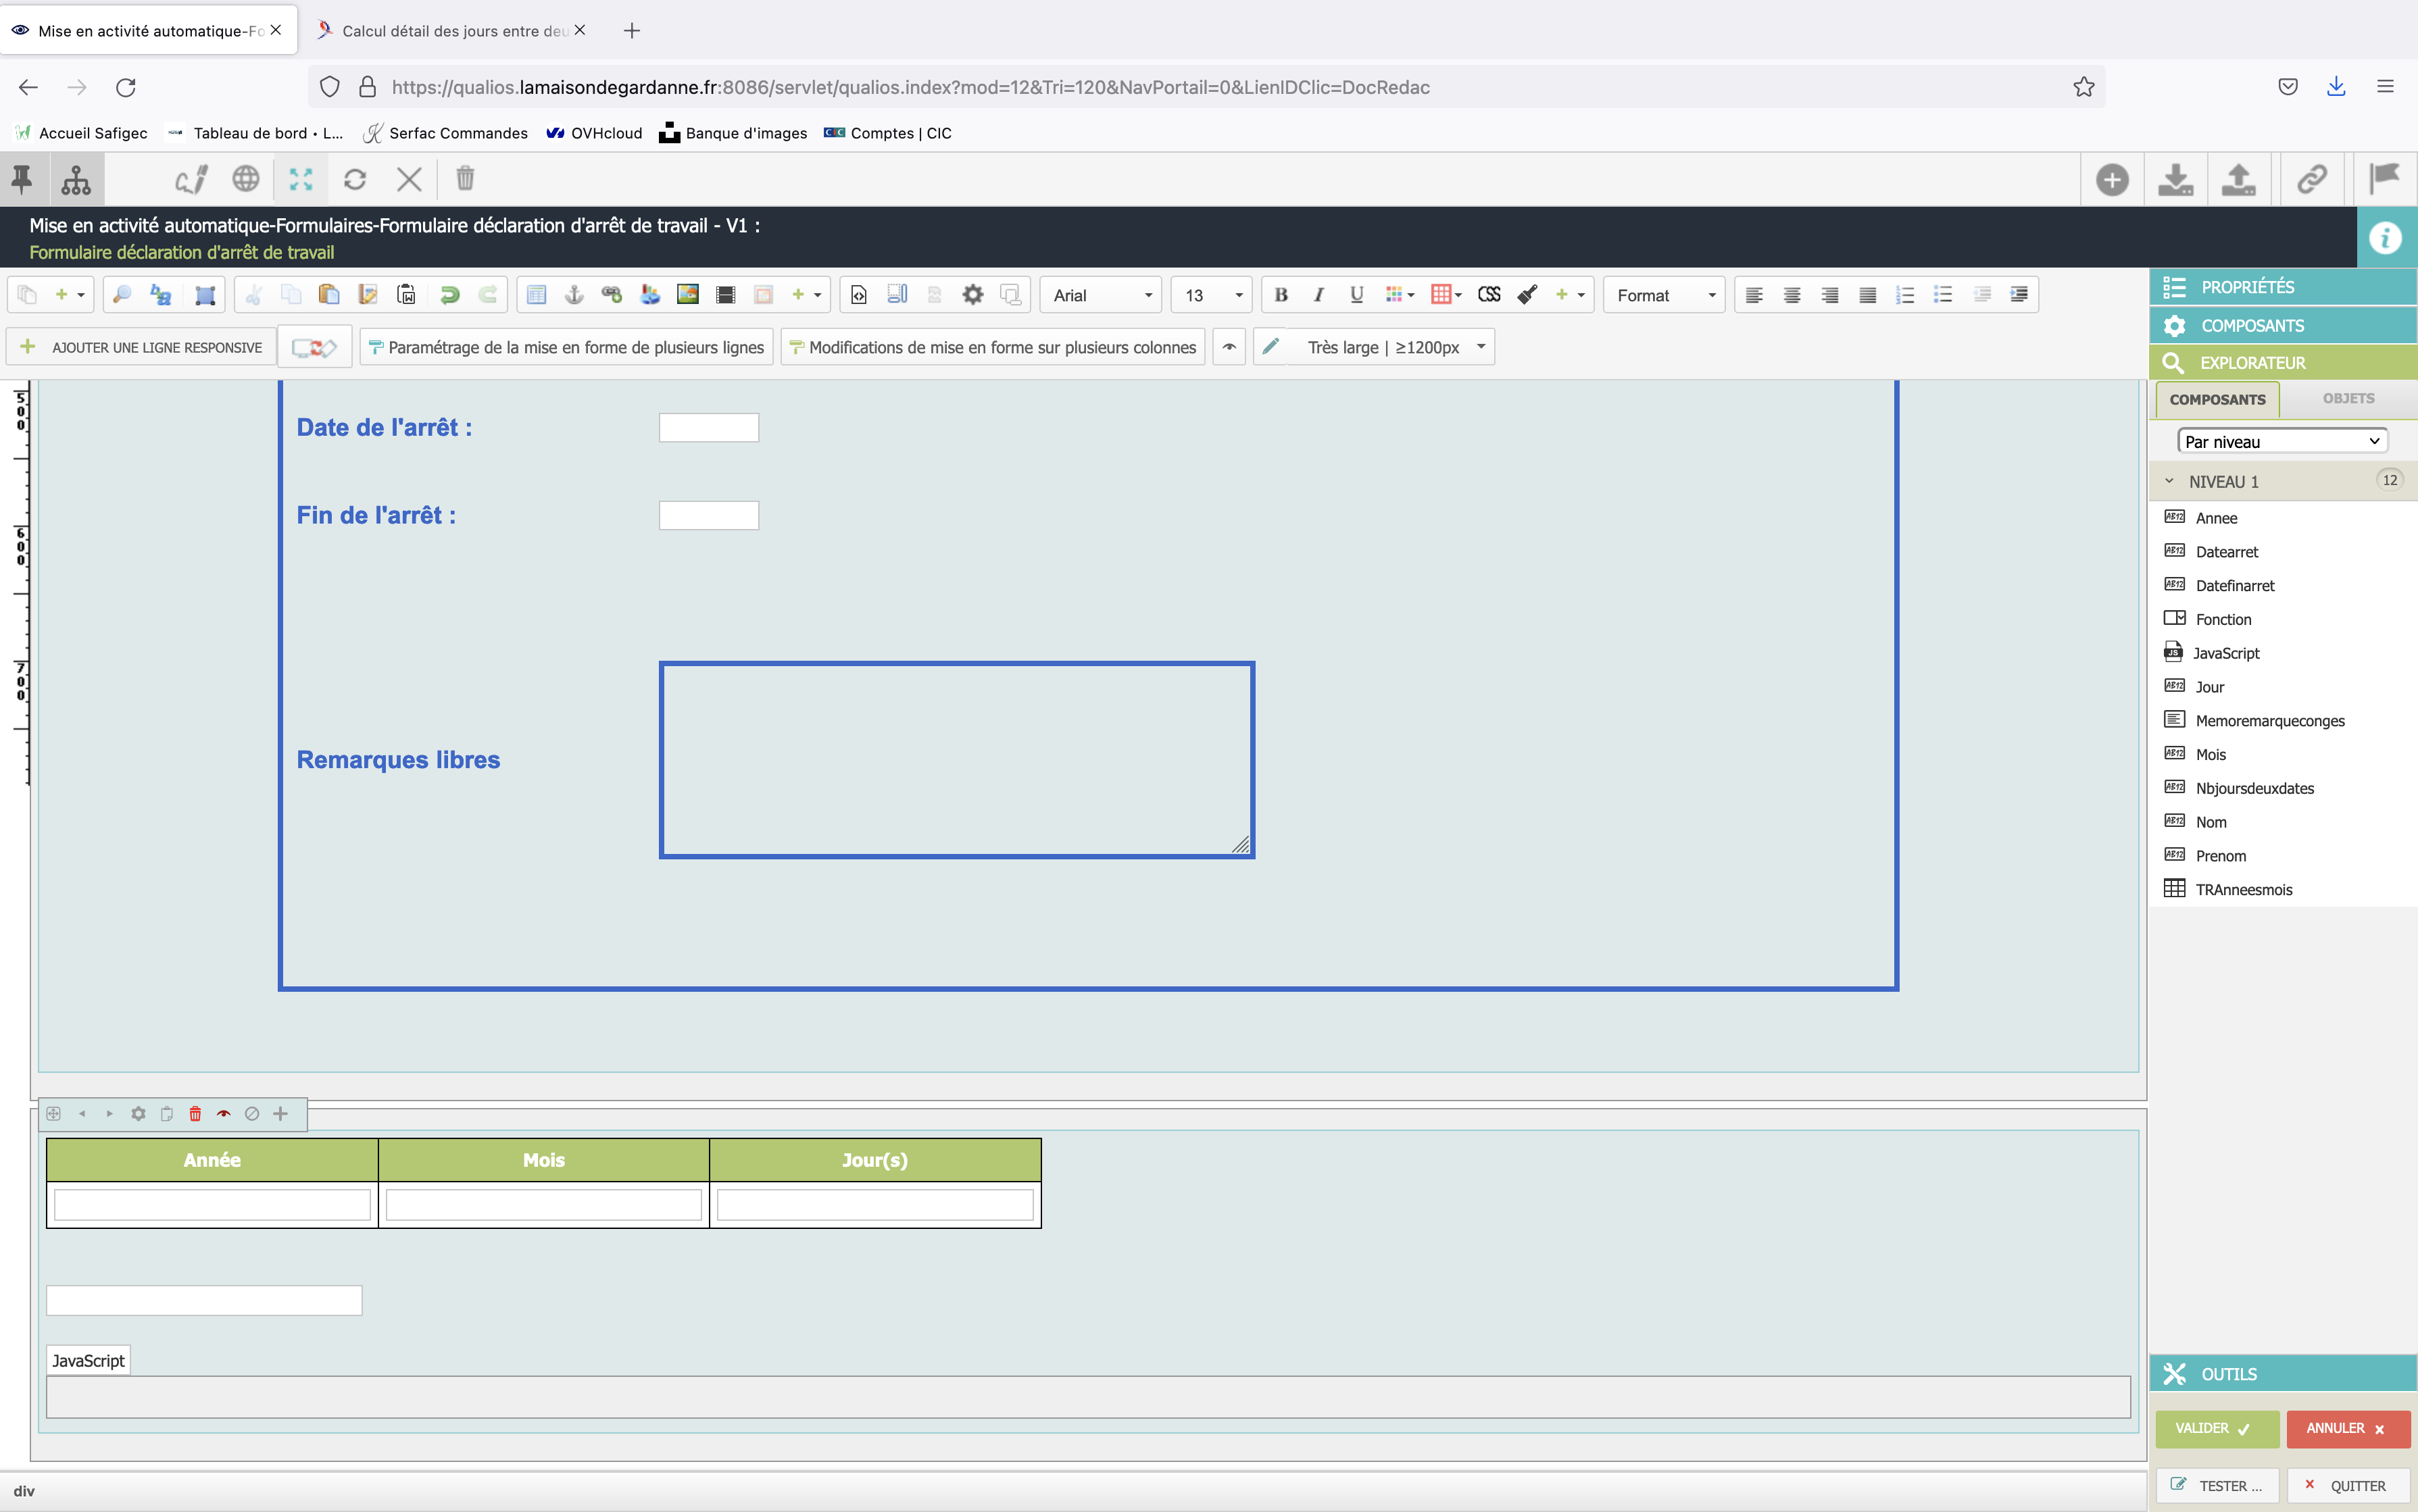
Task: Click the insert link icon
Action: [x=612, y=295]
